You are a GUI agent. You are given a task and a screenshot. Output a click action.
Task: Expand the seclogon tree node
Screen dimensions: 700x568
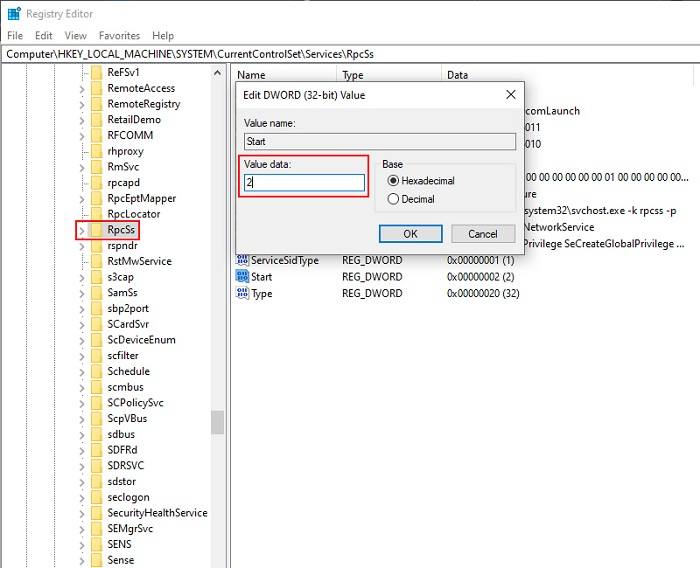[x=82, y=498]
